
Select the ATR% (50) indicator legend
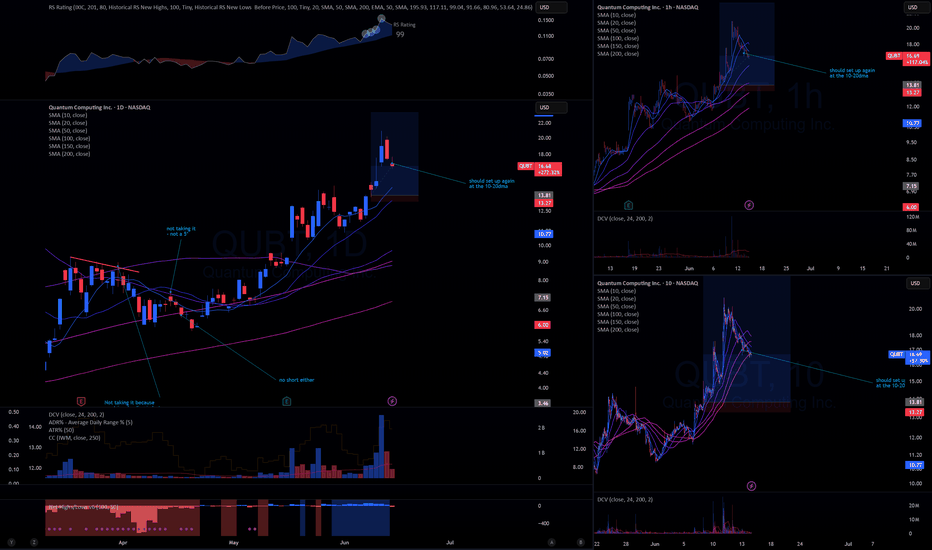tap(61, 430)
